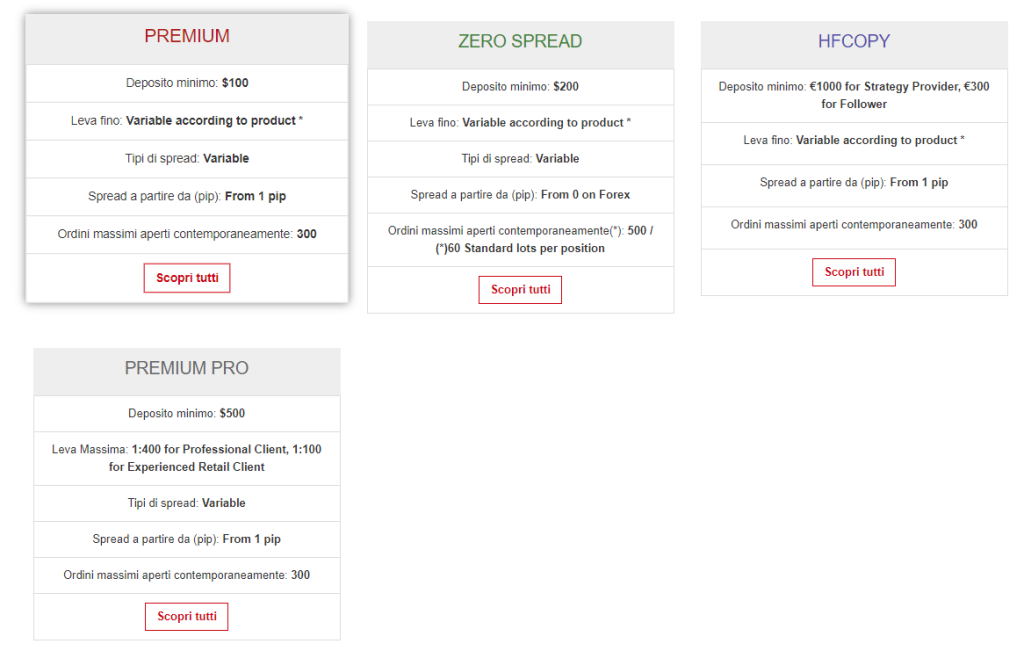Select the HFCOPY From 1 pip spread row
1024x651 pixels.
click(x=854, y=183)
